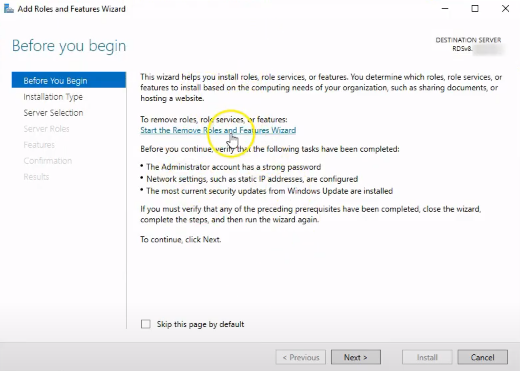Click the Install button
This screenshot has height=371, width=520.
(x=427, y=357)
